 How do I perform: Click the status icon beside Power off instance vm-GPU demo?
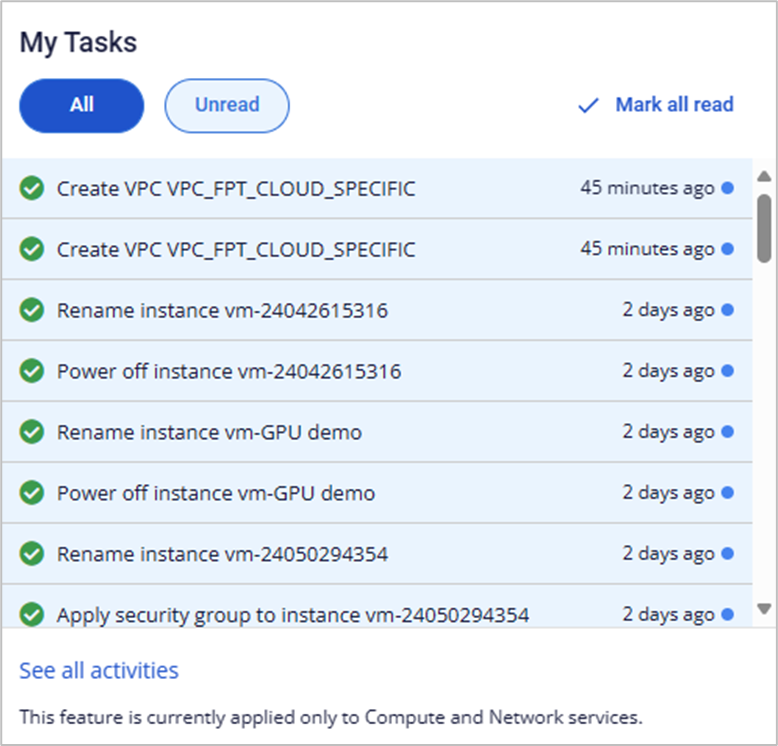[32, 493]
